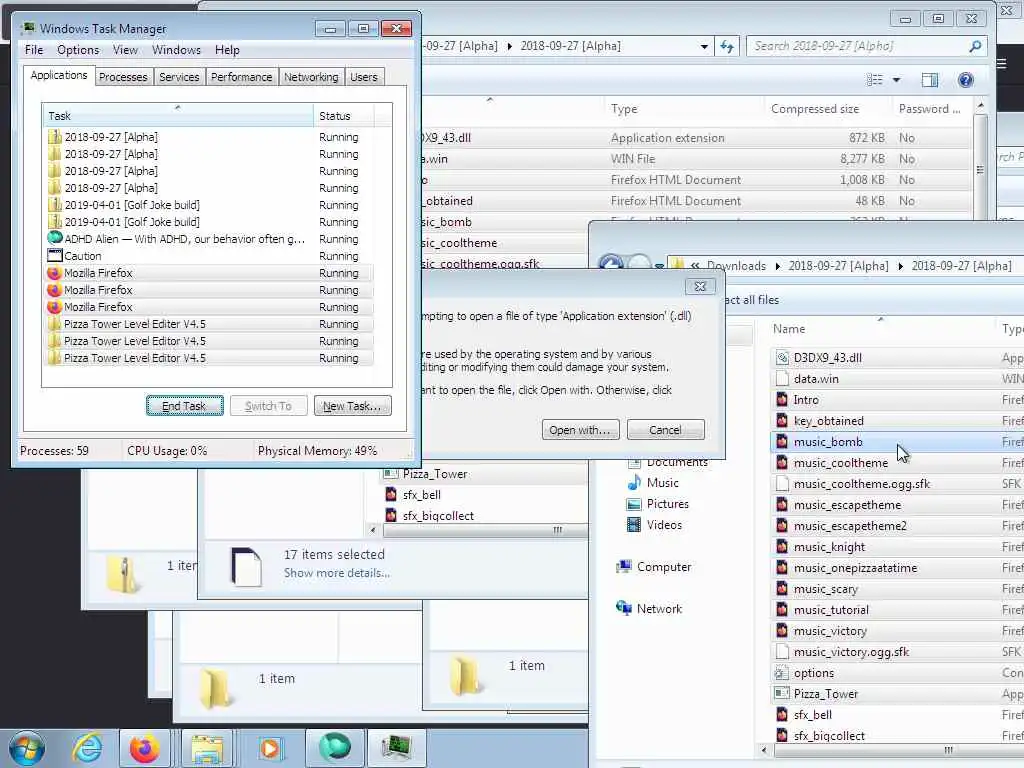The width and height of the screenshot is (1024, 768).
Task: Sort by the Compressed size column header
Action: (827, 109)
